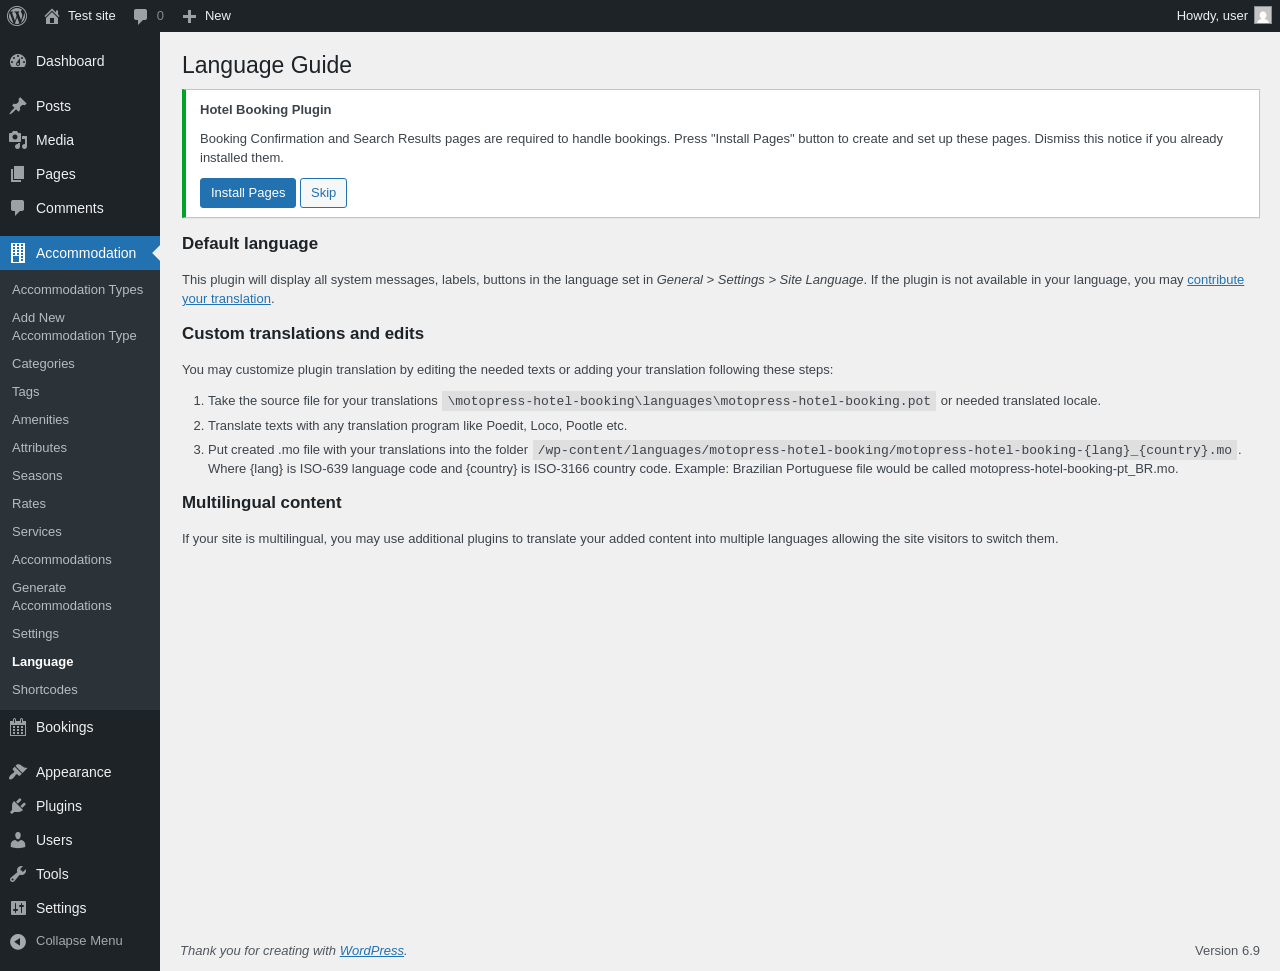Go to the Shortcodes submenu item
The height and width of the screenshot is (971, 1280).
pos(45,690)
